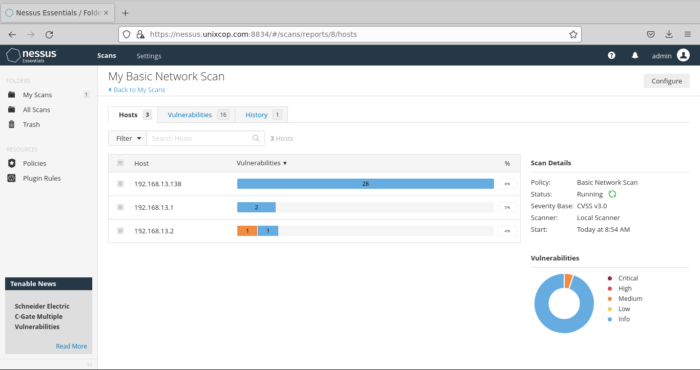Click the search magnifier icon in hosts field

[256, 138]
